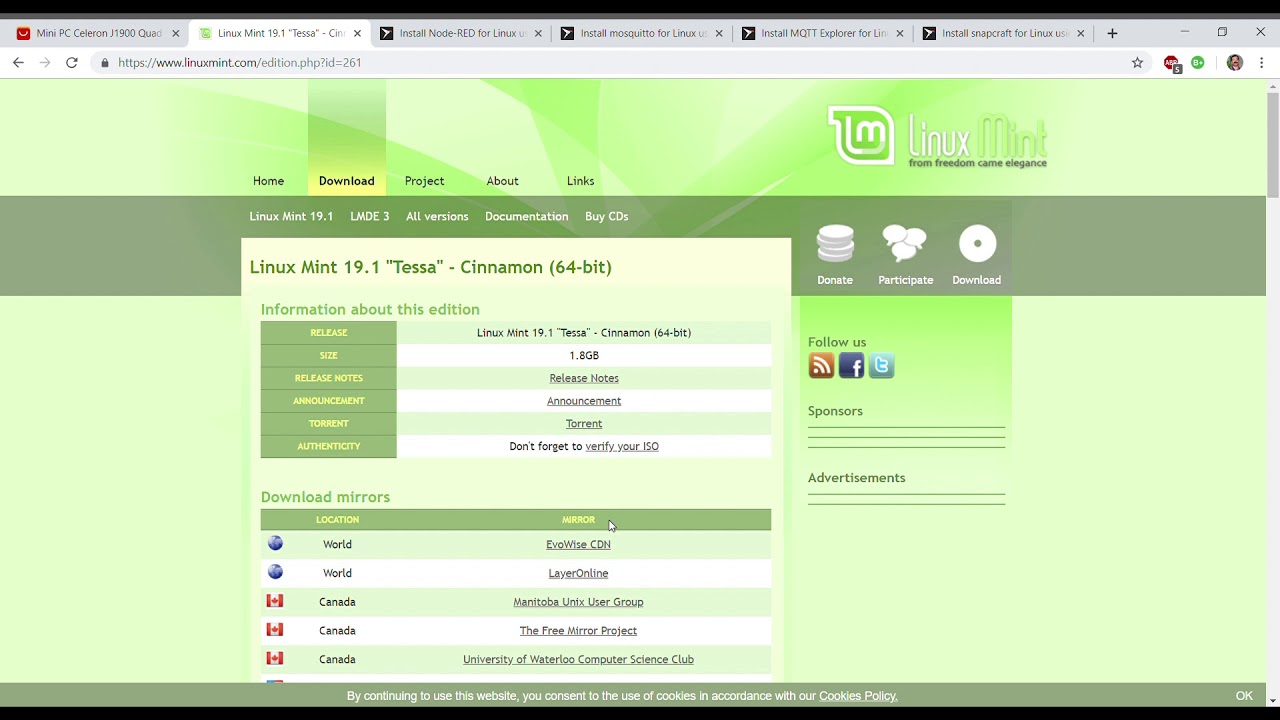Dismiss cookie notice with OK

(x=1244, y=696)
